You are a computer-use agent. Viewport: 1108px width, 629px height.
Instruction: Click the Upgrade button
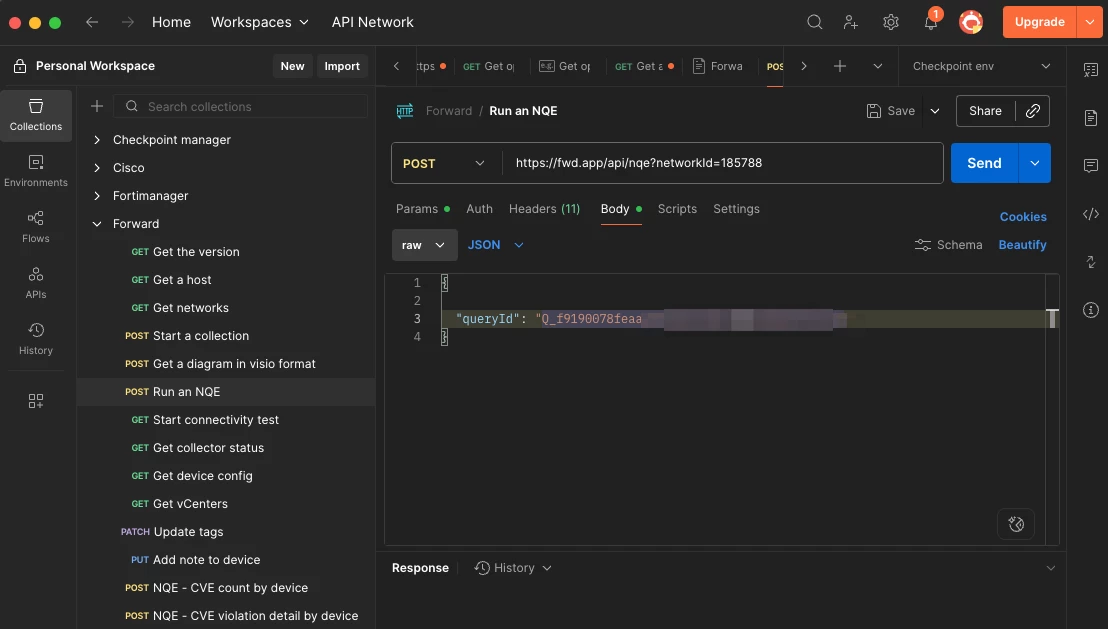pos(1039,22)
